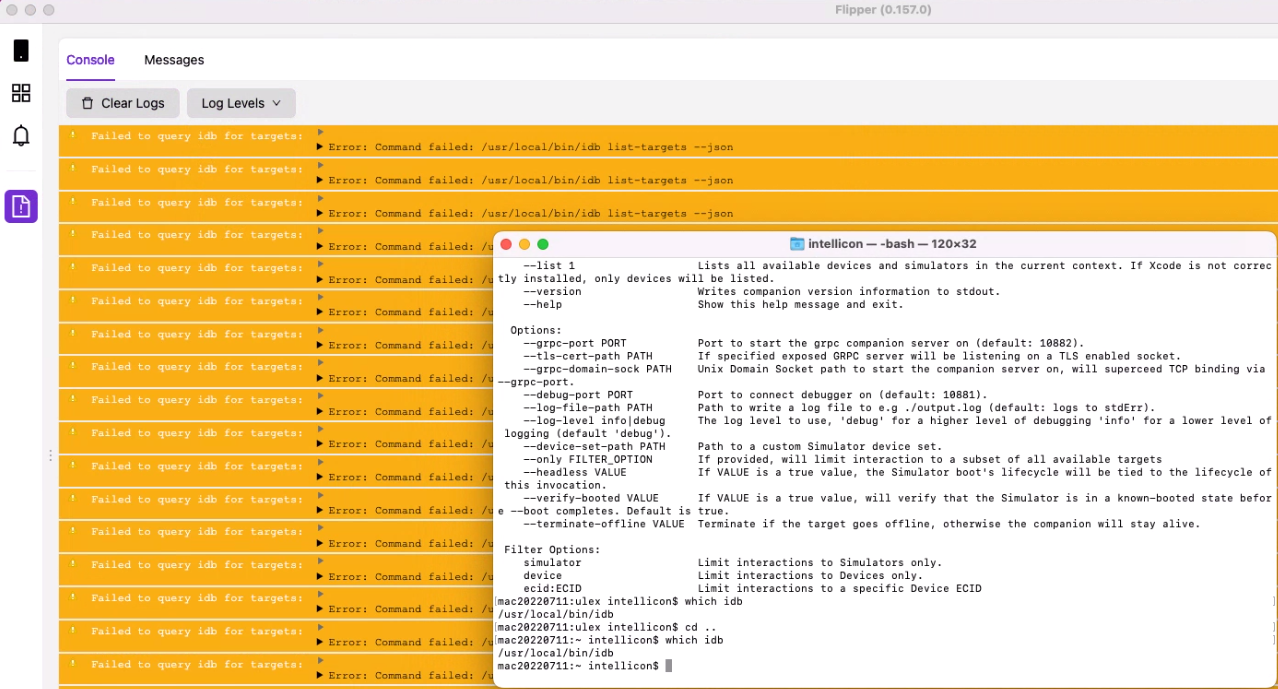1278x689 pixels.
Task: Click '--verify-booted VALUE' in Terminal
Action: coord(591,498)
